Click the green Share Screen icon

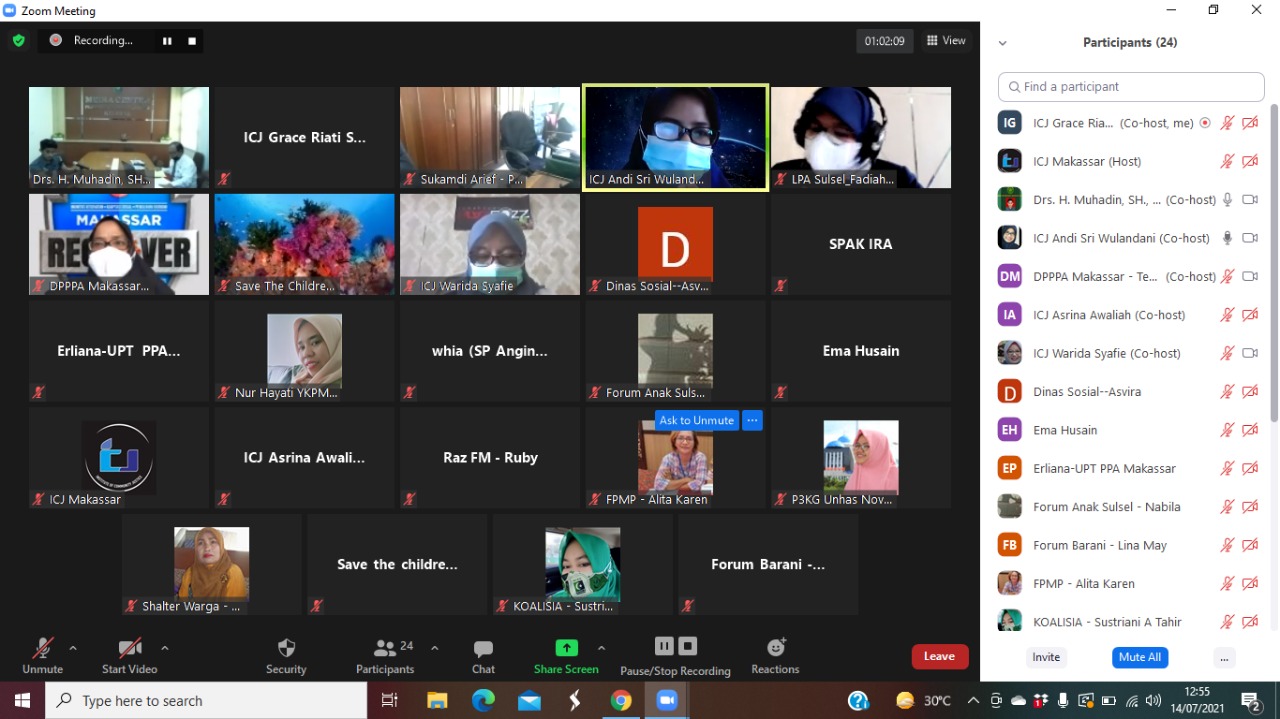pos(566,648)
